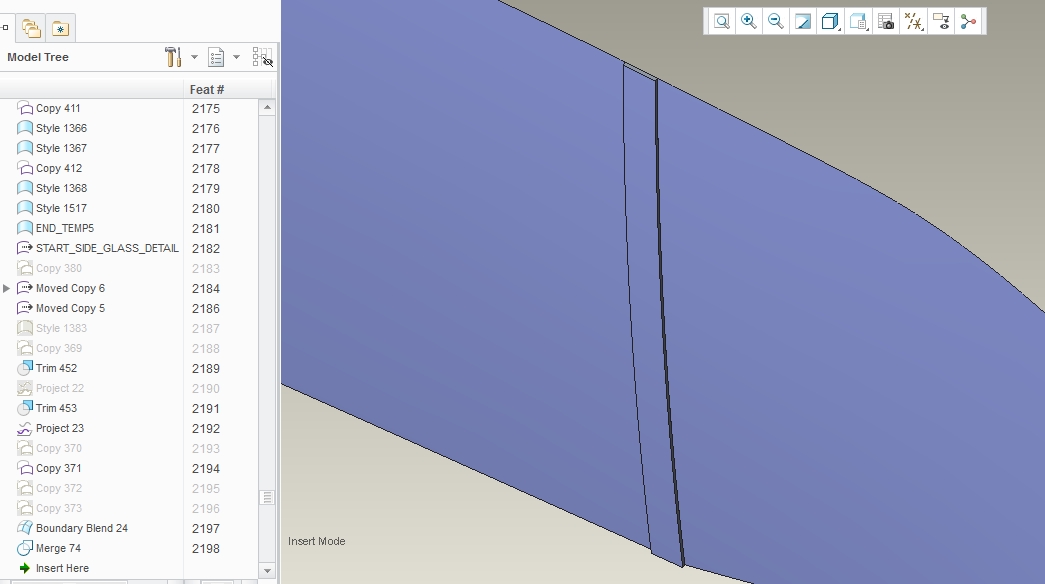
Task: Open the Datum Display Filters icon
Action: point(913,21)
